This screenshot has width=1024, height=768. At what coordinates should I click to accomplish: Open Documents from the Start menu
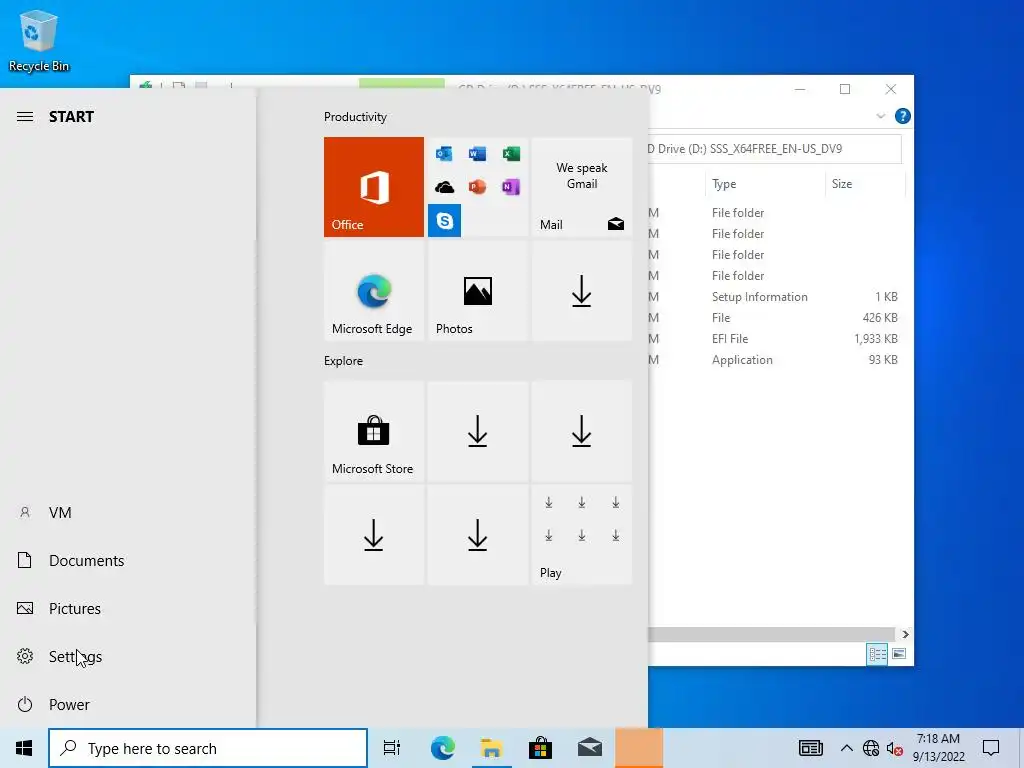tap(127, 560)
